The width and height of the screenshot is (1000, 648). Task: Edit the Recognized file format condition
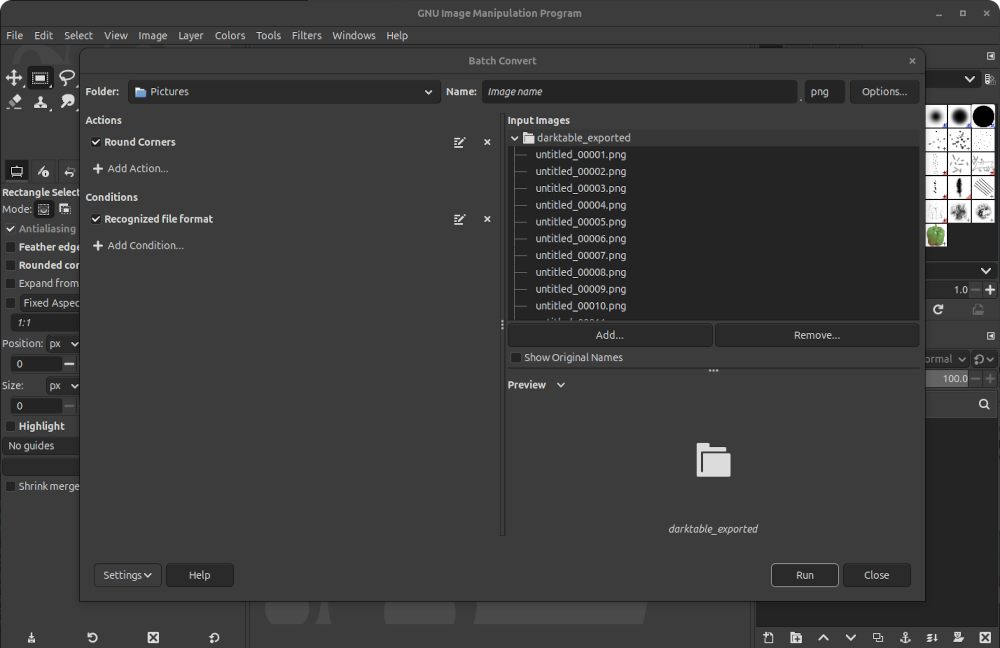459,219
